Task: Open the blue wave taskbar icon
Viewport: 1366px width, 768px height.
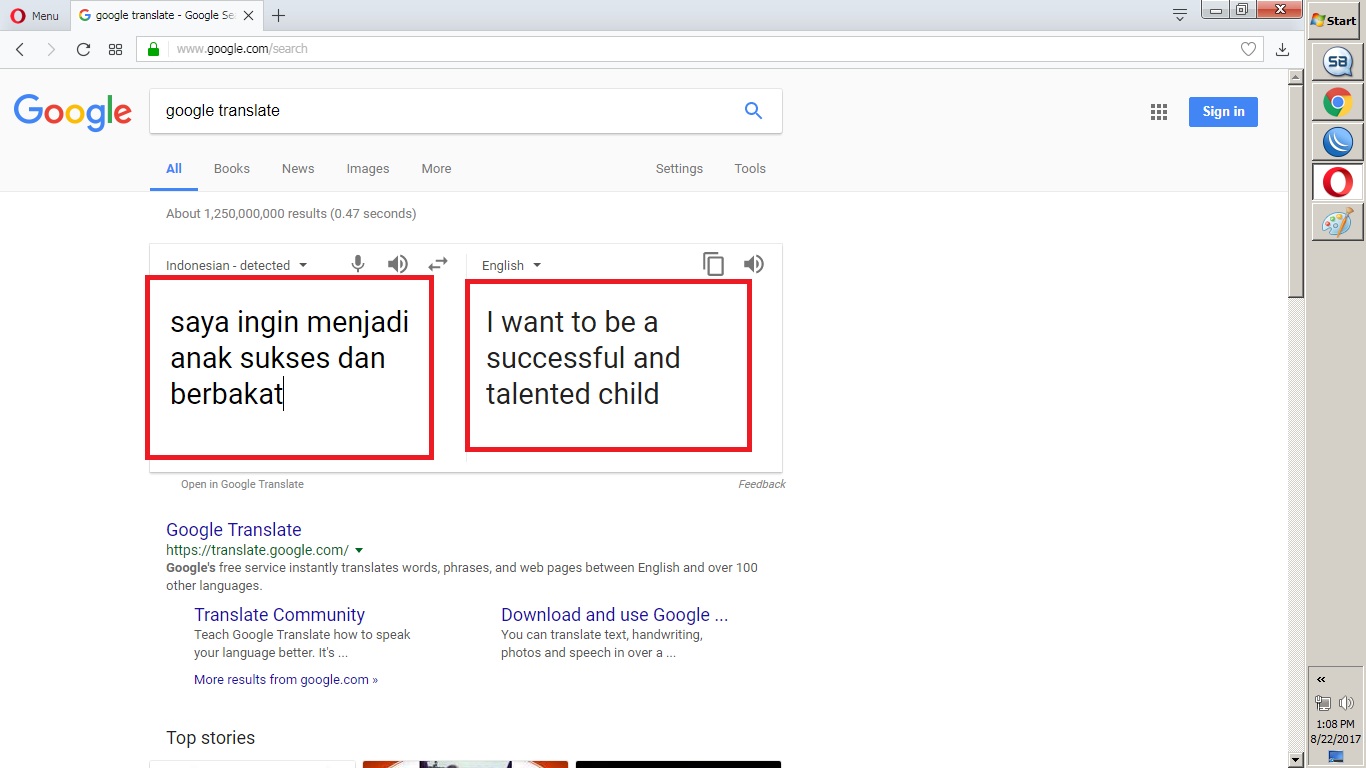Action: point(1337,142)
